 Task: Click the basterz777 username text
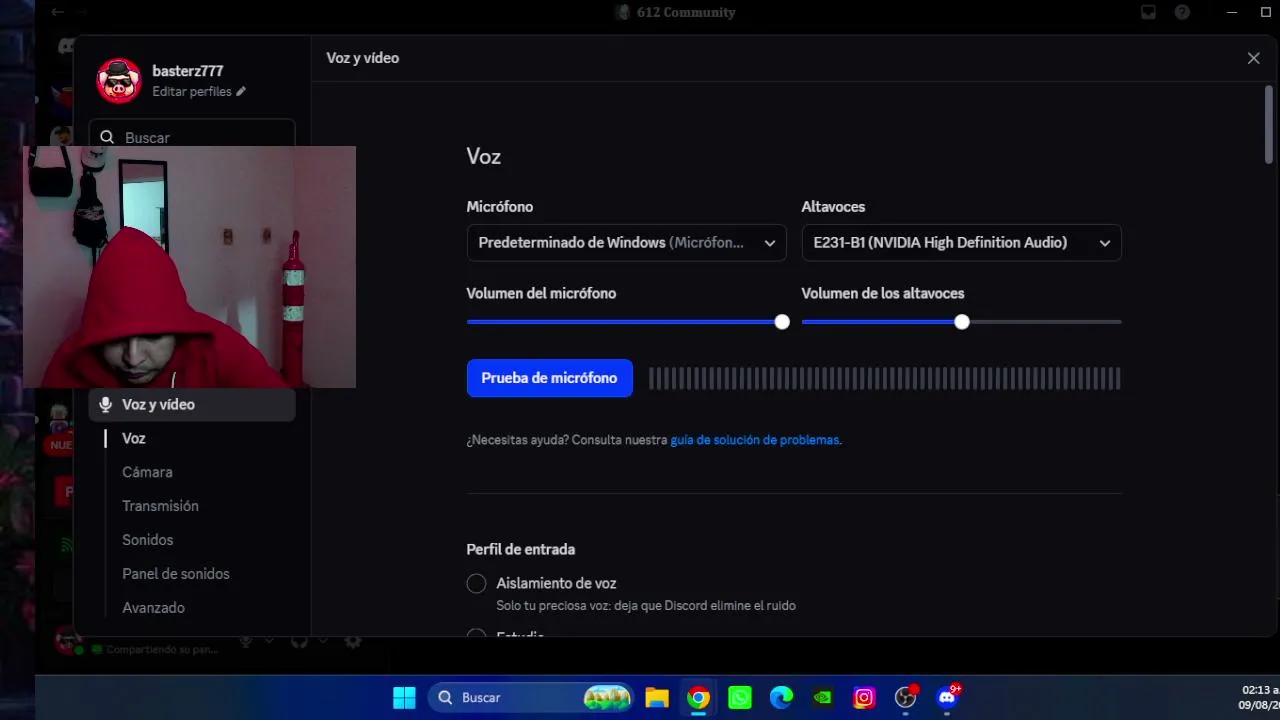tap(188, 71)
